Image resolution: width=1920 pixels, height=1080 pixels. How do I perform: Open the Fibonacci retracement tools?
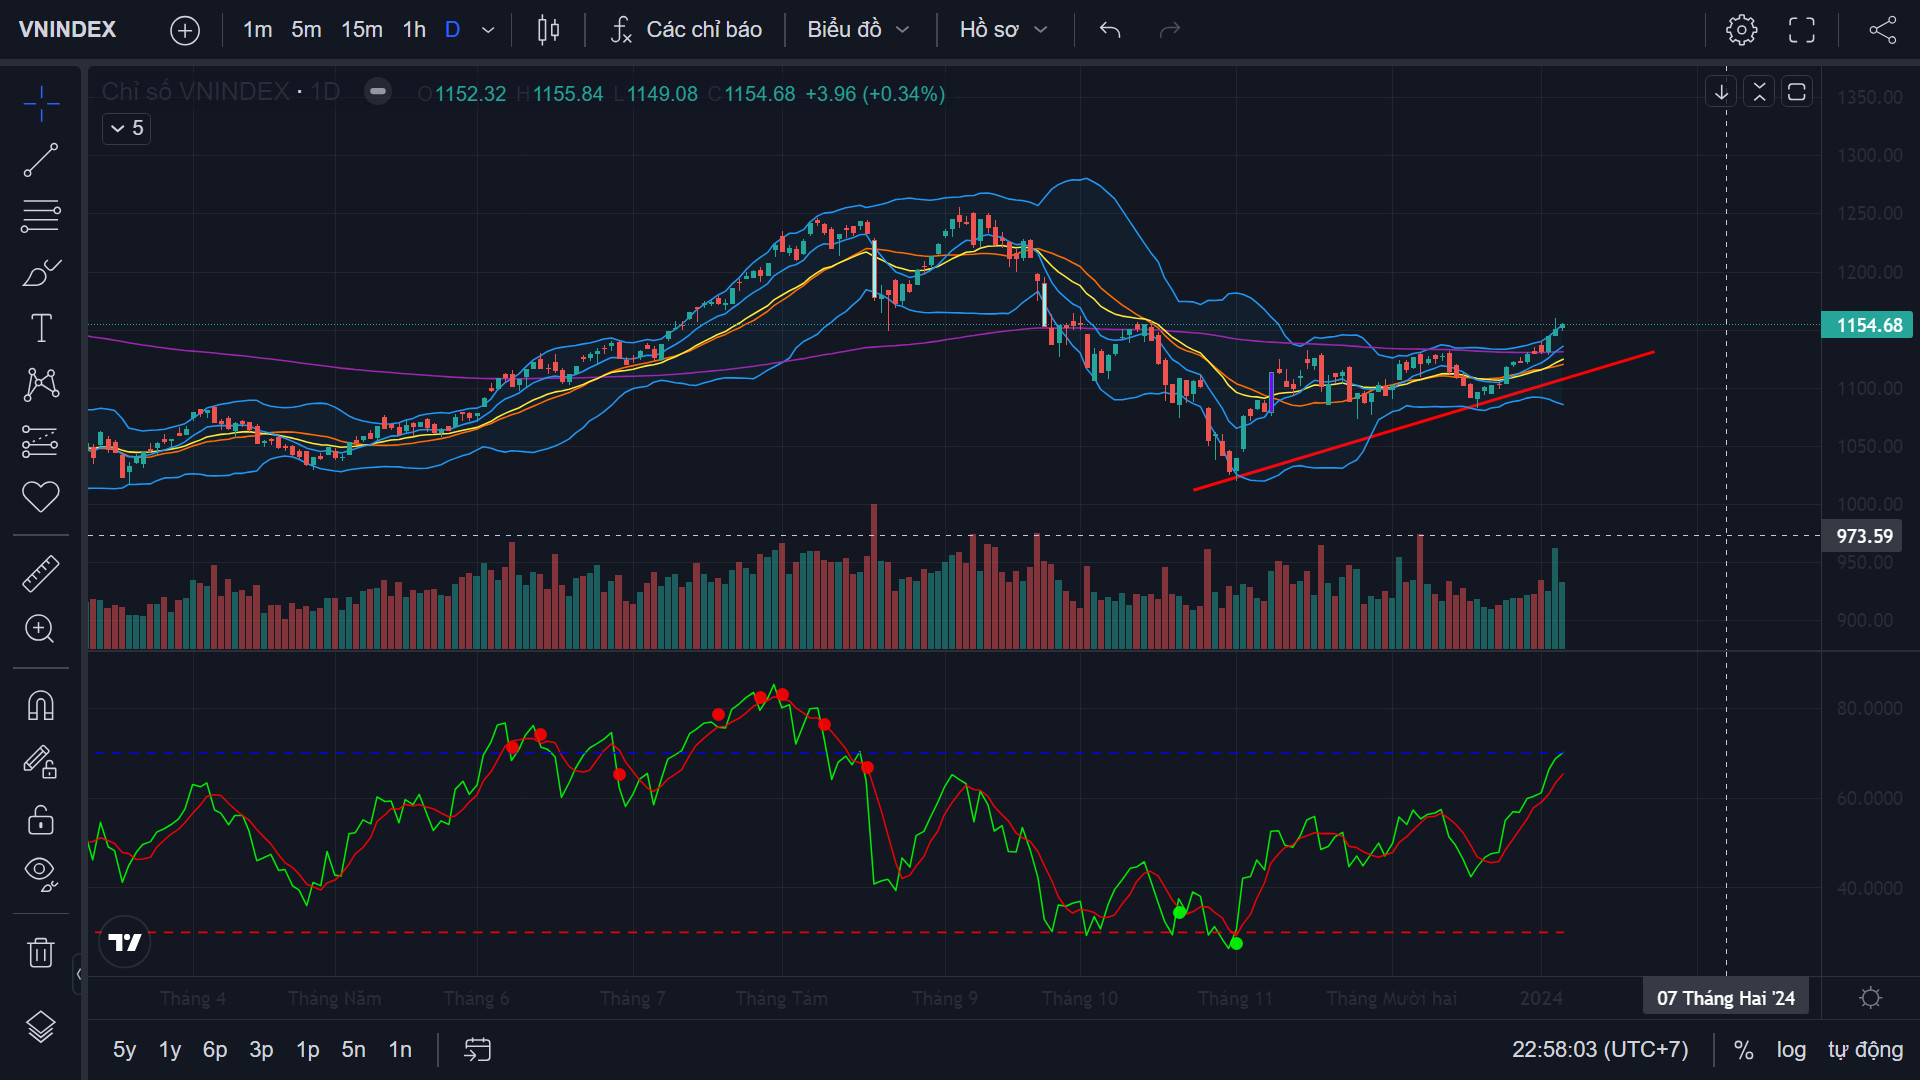point(41,216)
